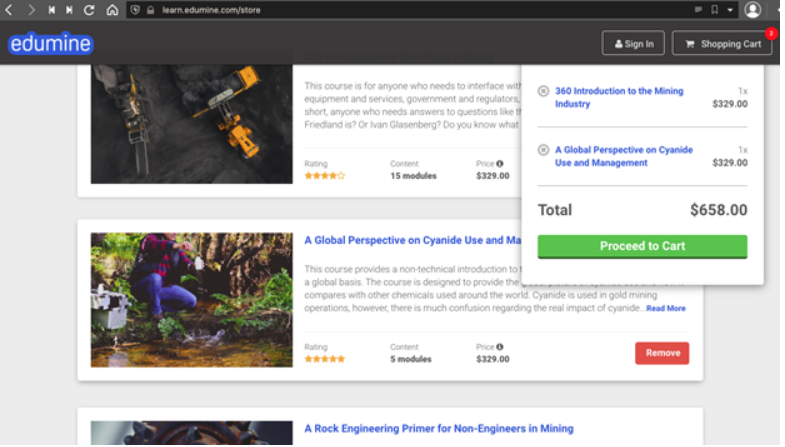This screenshot has width=785, height=447.
Task: Click the price info icon of the 5 modules course
Action: (500, 347)
